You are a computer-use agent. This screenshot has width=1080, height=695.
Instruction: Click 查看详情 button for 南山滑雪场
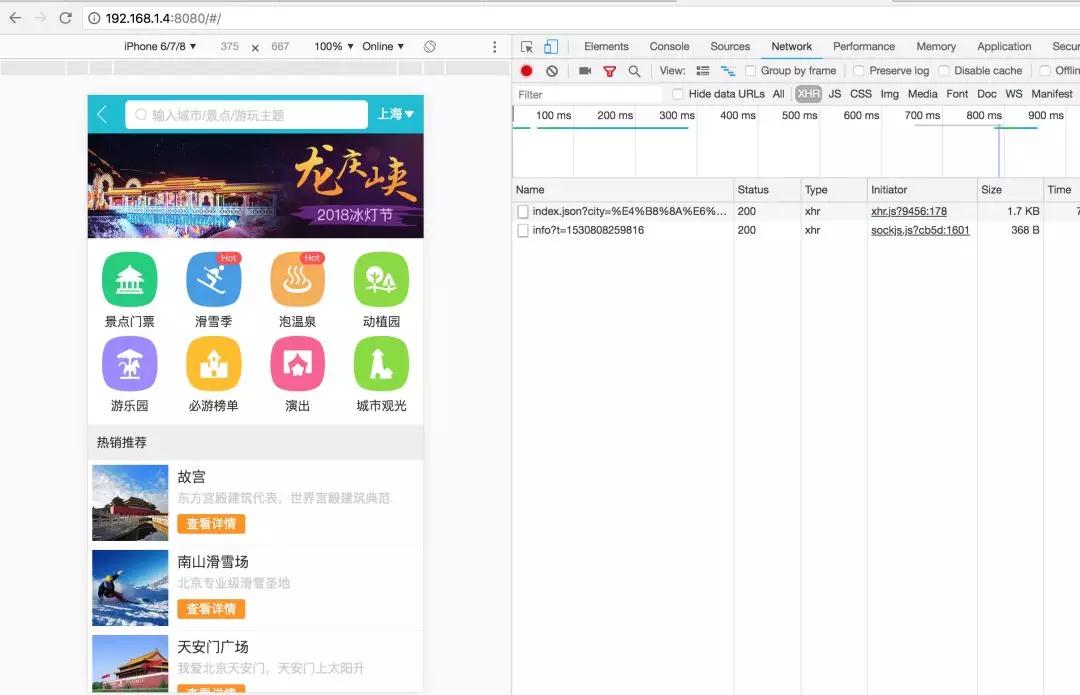[211, 609]
